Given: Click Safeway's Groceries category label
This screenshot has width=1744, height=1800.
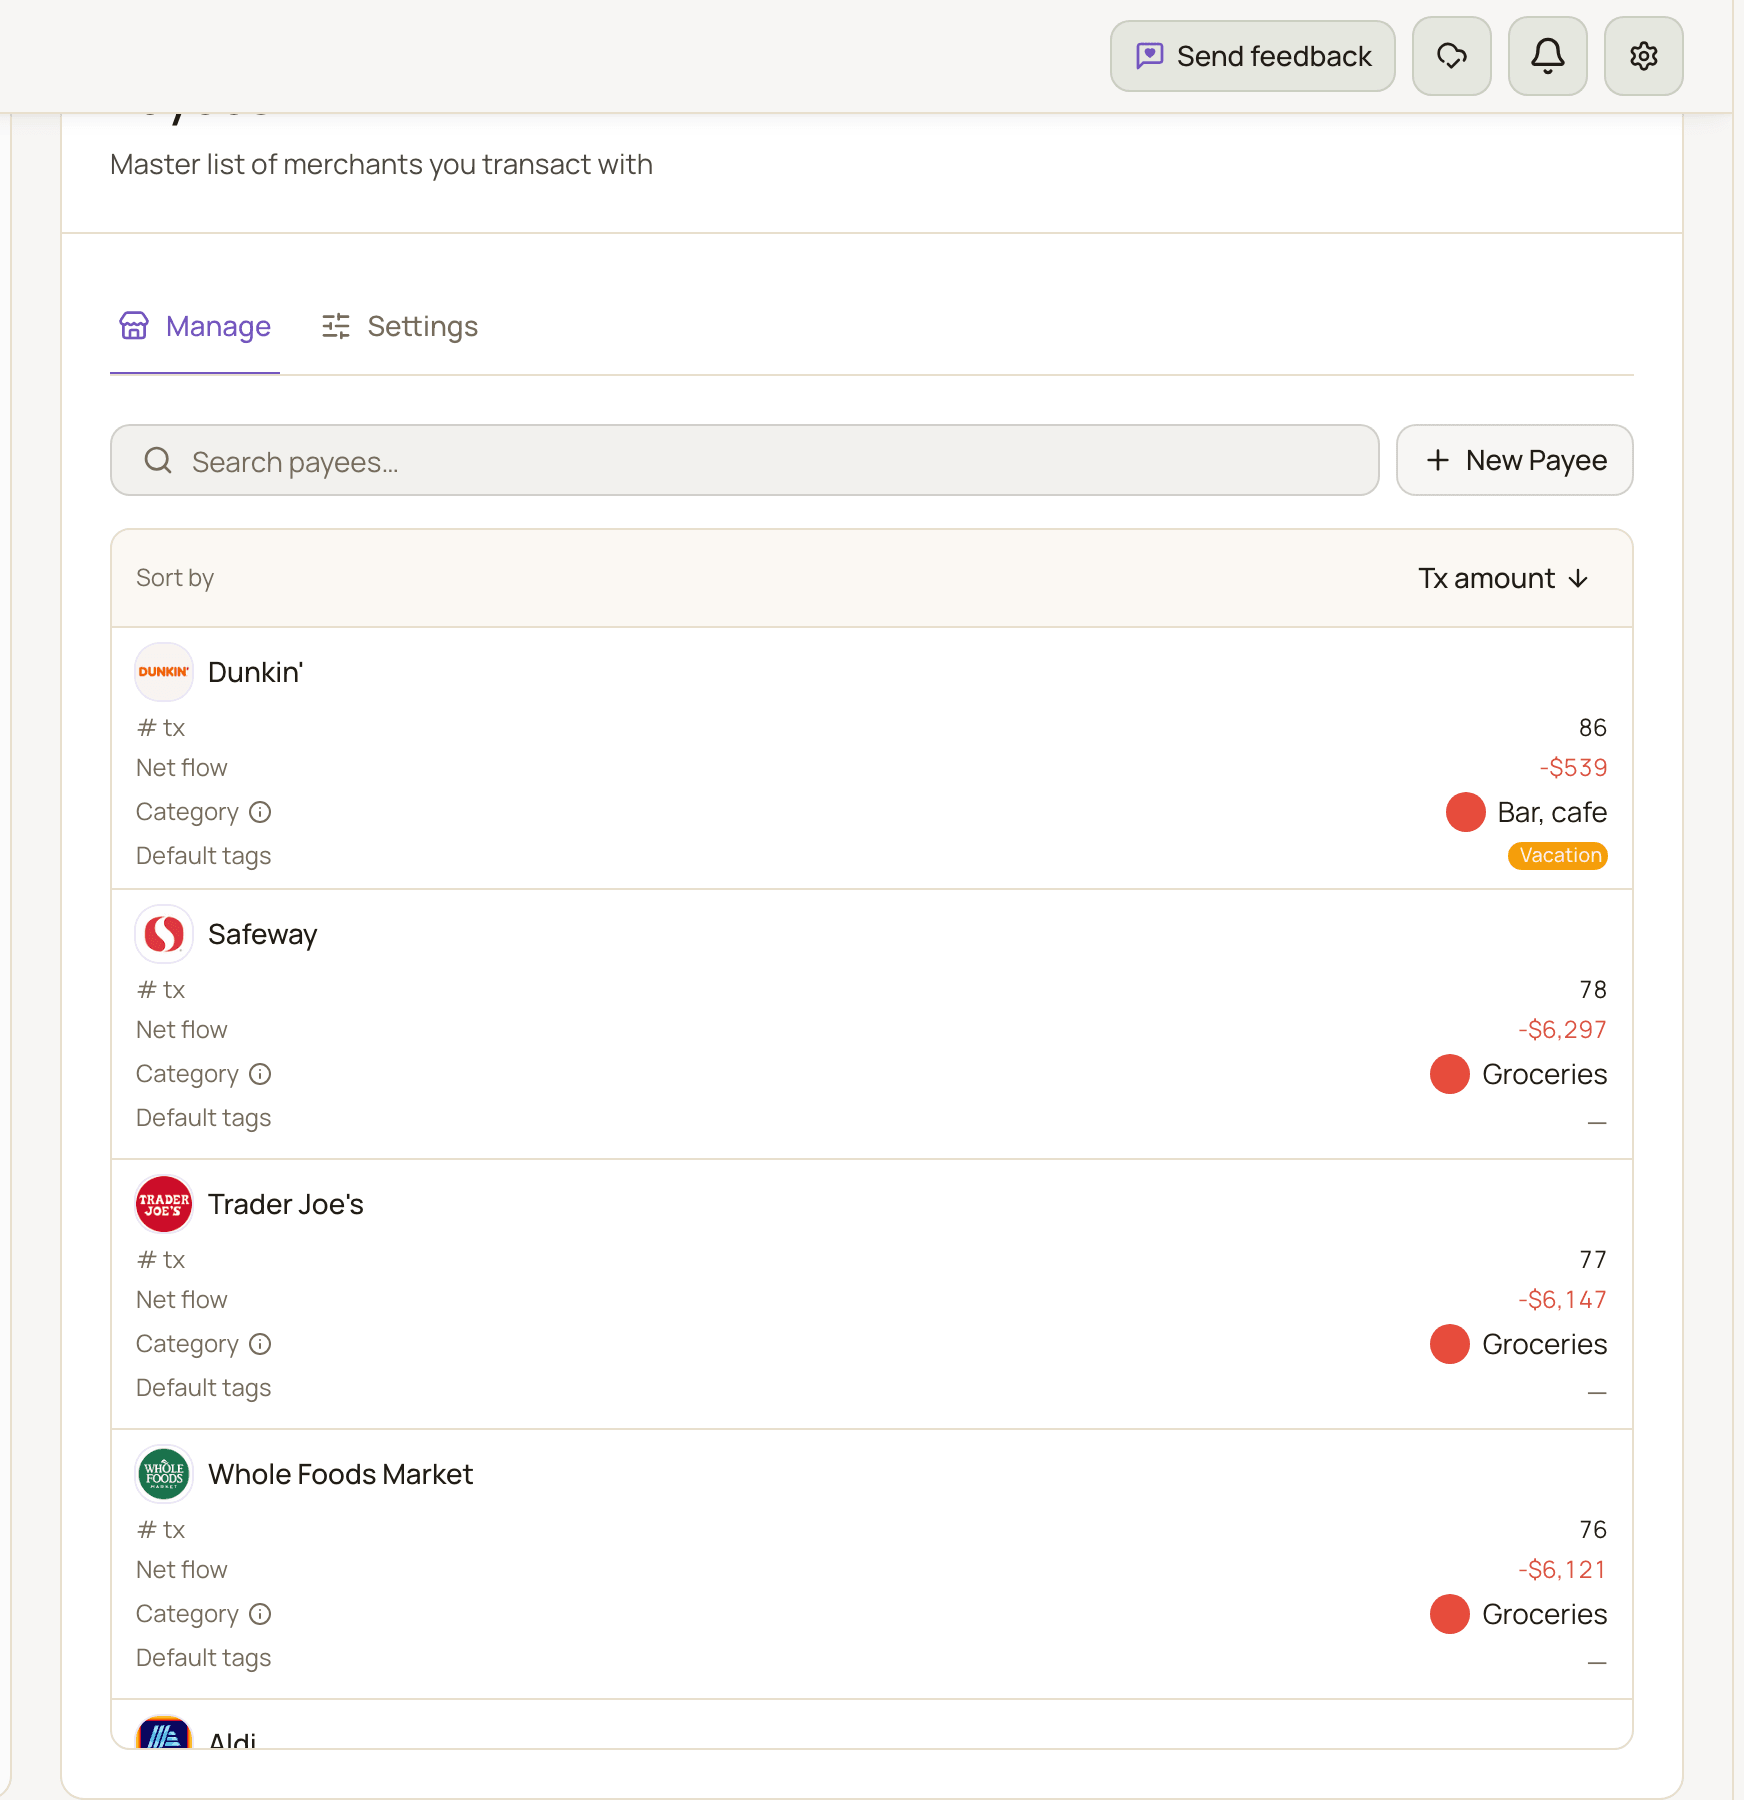Looking at the screenshot, I should [x=1544, y=1074].
